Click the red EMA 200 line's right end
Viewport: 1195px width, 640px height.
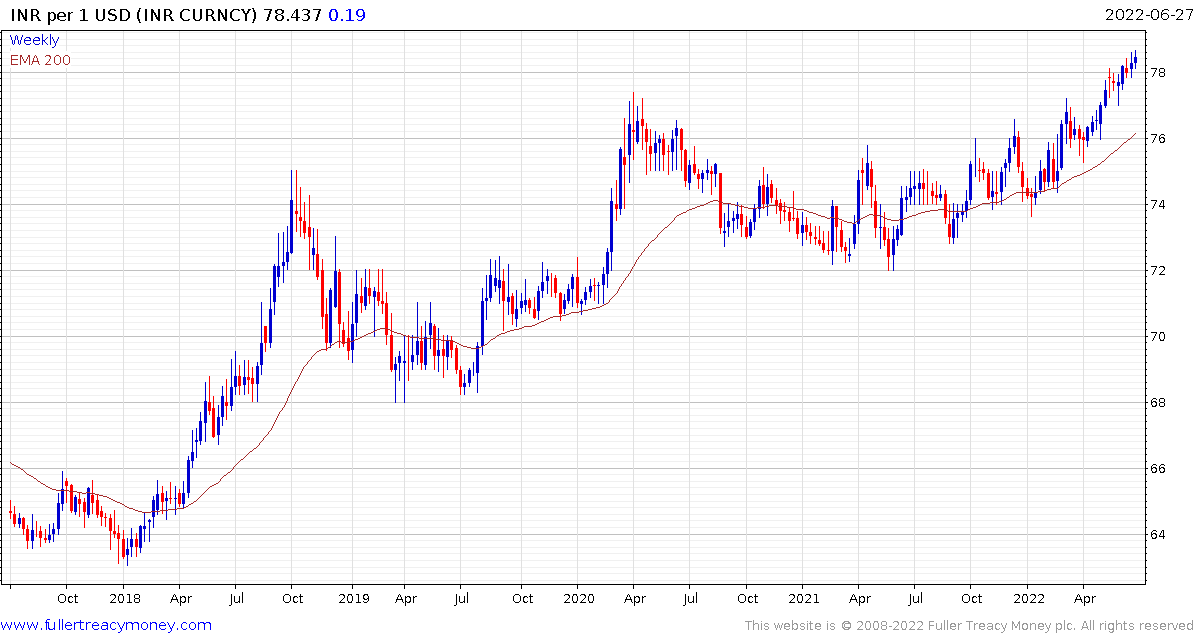pos(1136,133)
